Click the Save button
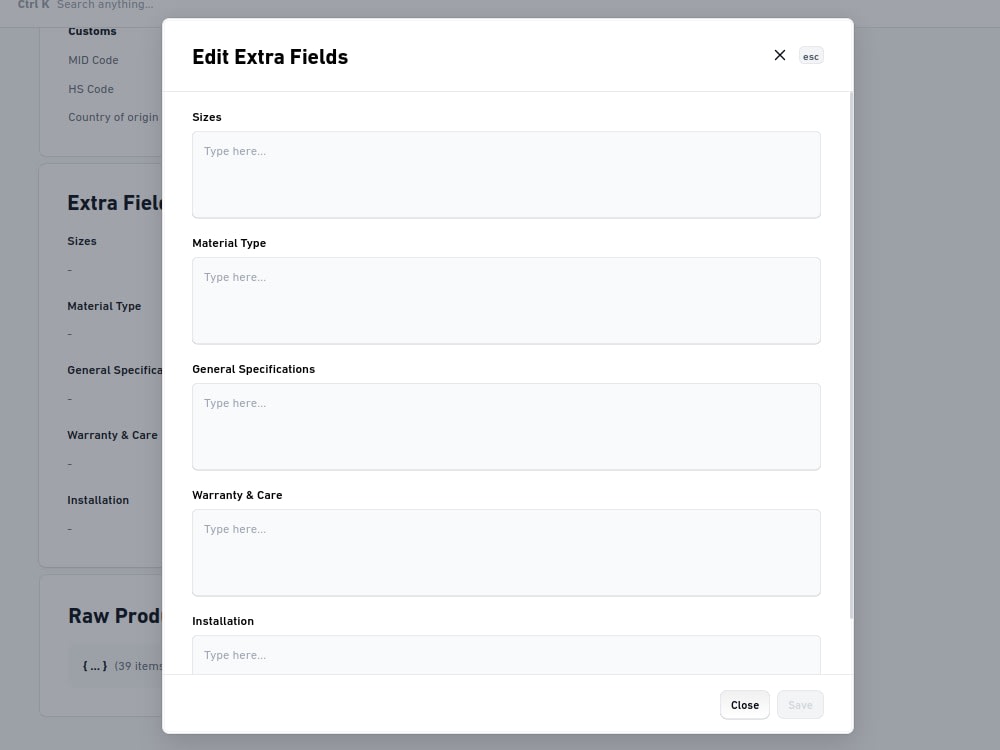This screenshot has width=1000, height=750. [800, 705]
